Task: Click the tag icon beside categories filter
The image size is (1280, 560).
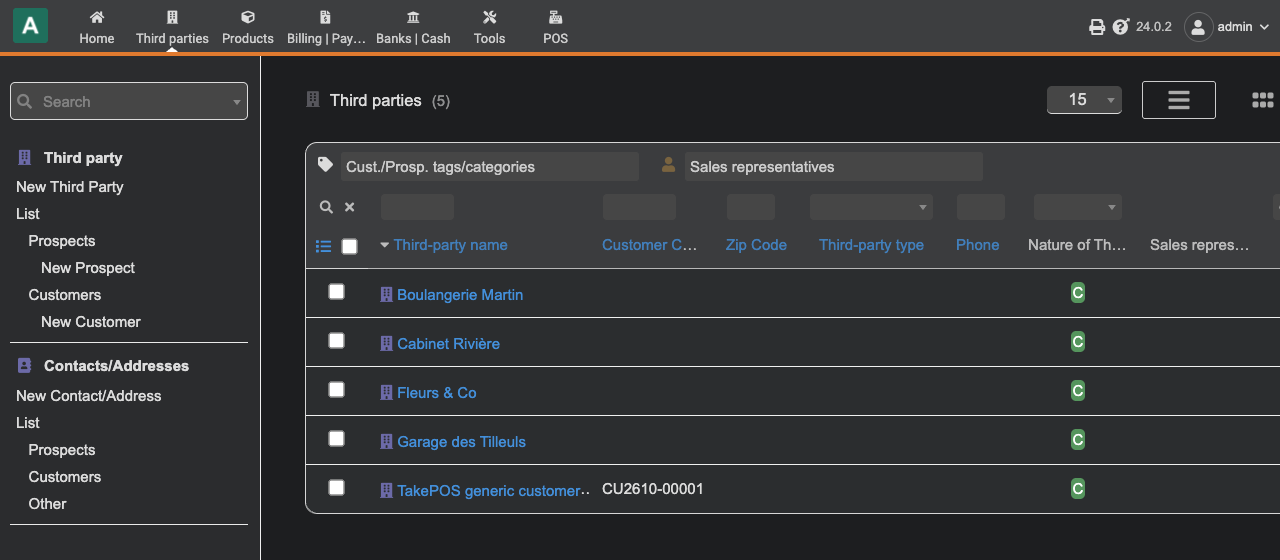Action: pyautogui.click(x=325, y=165)
